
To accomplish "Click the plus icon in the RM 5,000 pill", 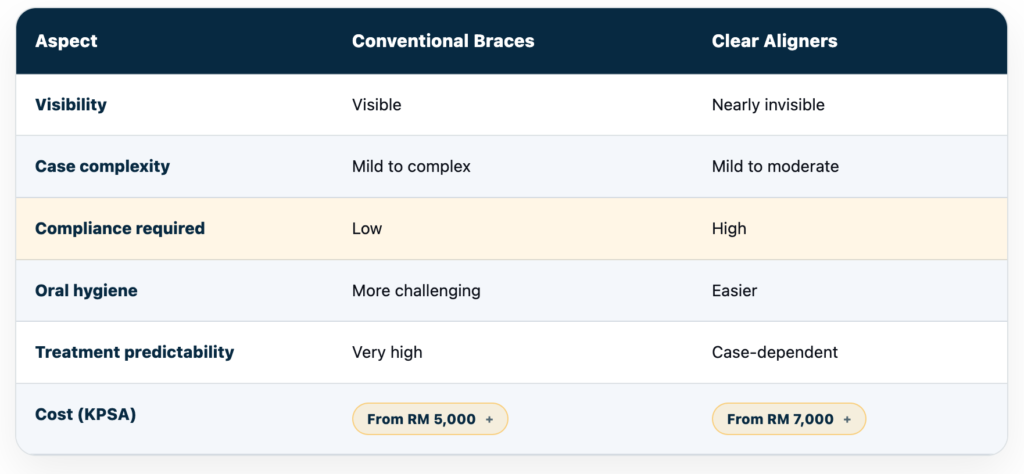I will (x=490, y=419).
